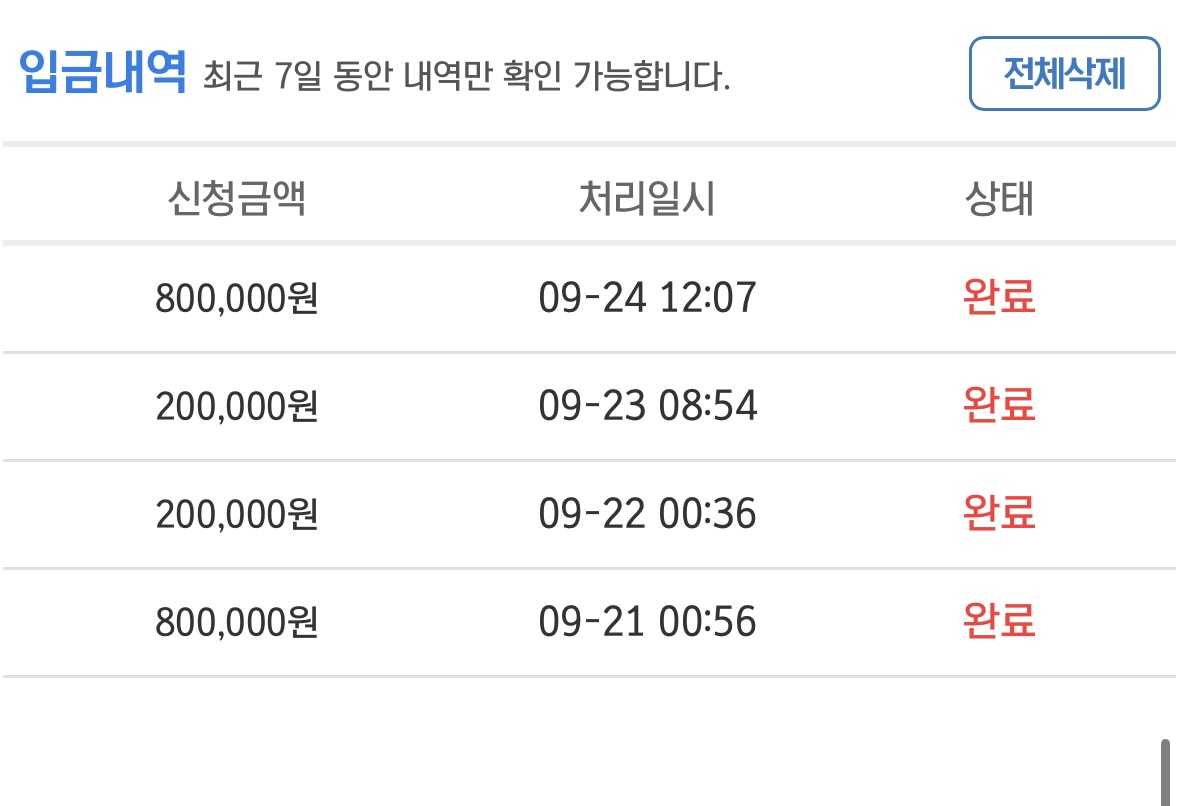Click the vertical scrollbar thumb

click(x=1165, y=773)
